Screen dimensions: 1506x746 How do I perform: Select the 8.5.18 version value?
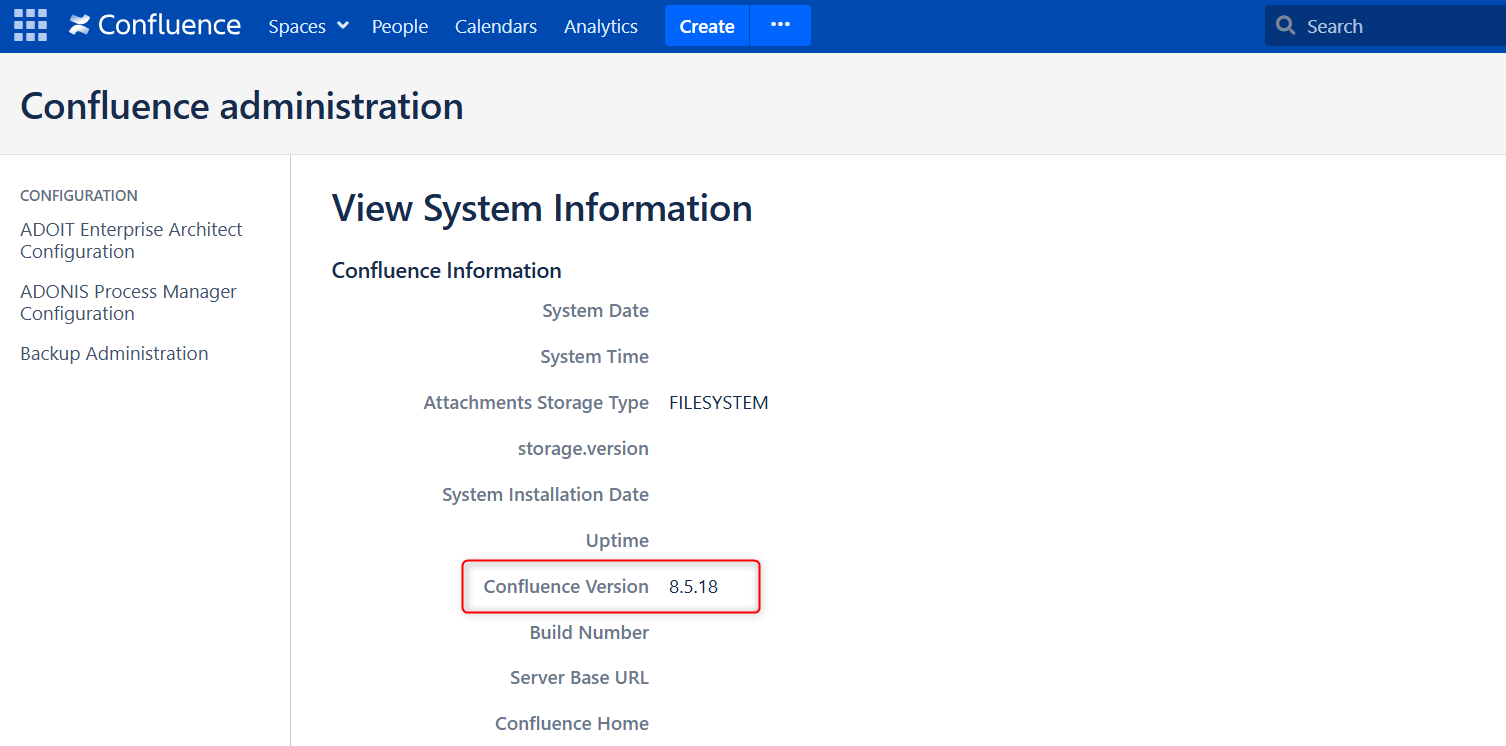point(693,587)
